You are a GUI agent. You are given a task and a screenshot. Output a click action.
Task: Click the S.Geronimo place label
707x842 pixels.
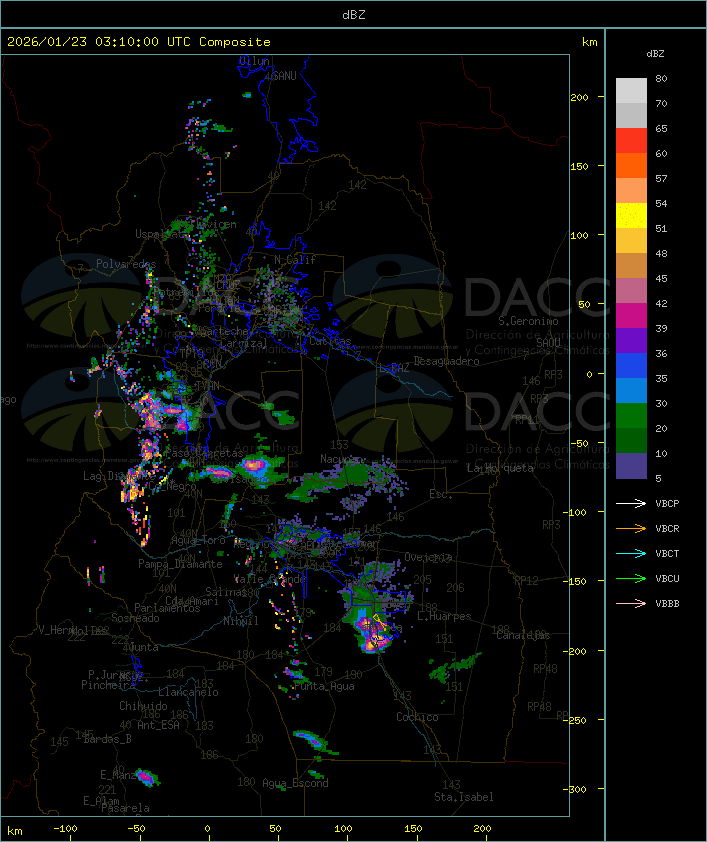pyautogui.click(x=528, y=321)
